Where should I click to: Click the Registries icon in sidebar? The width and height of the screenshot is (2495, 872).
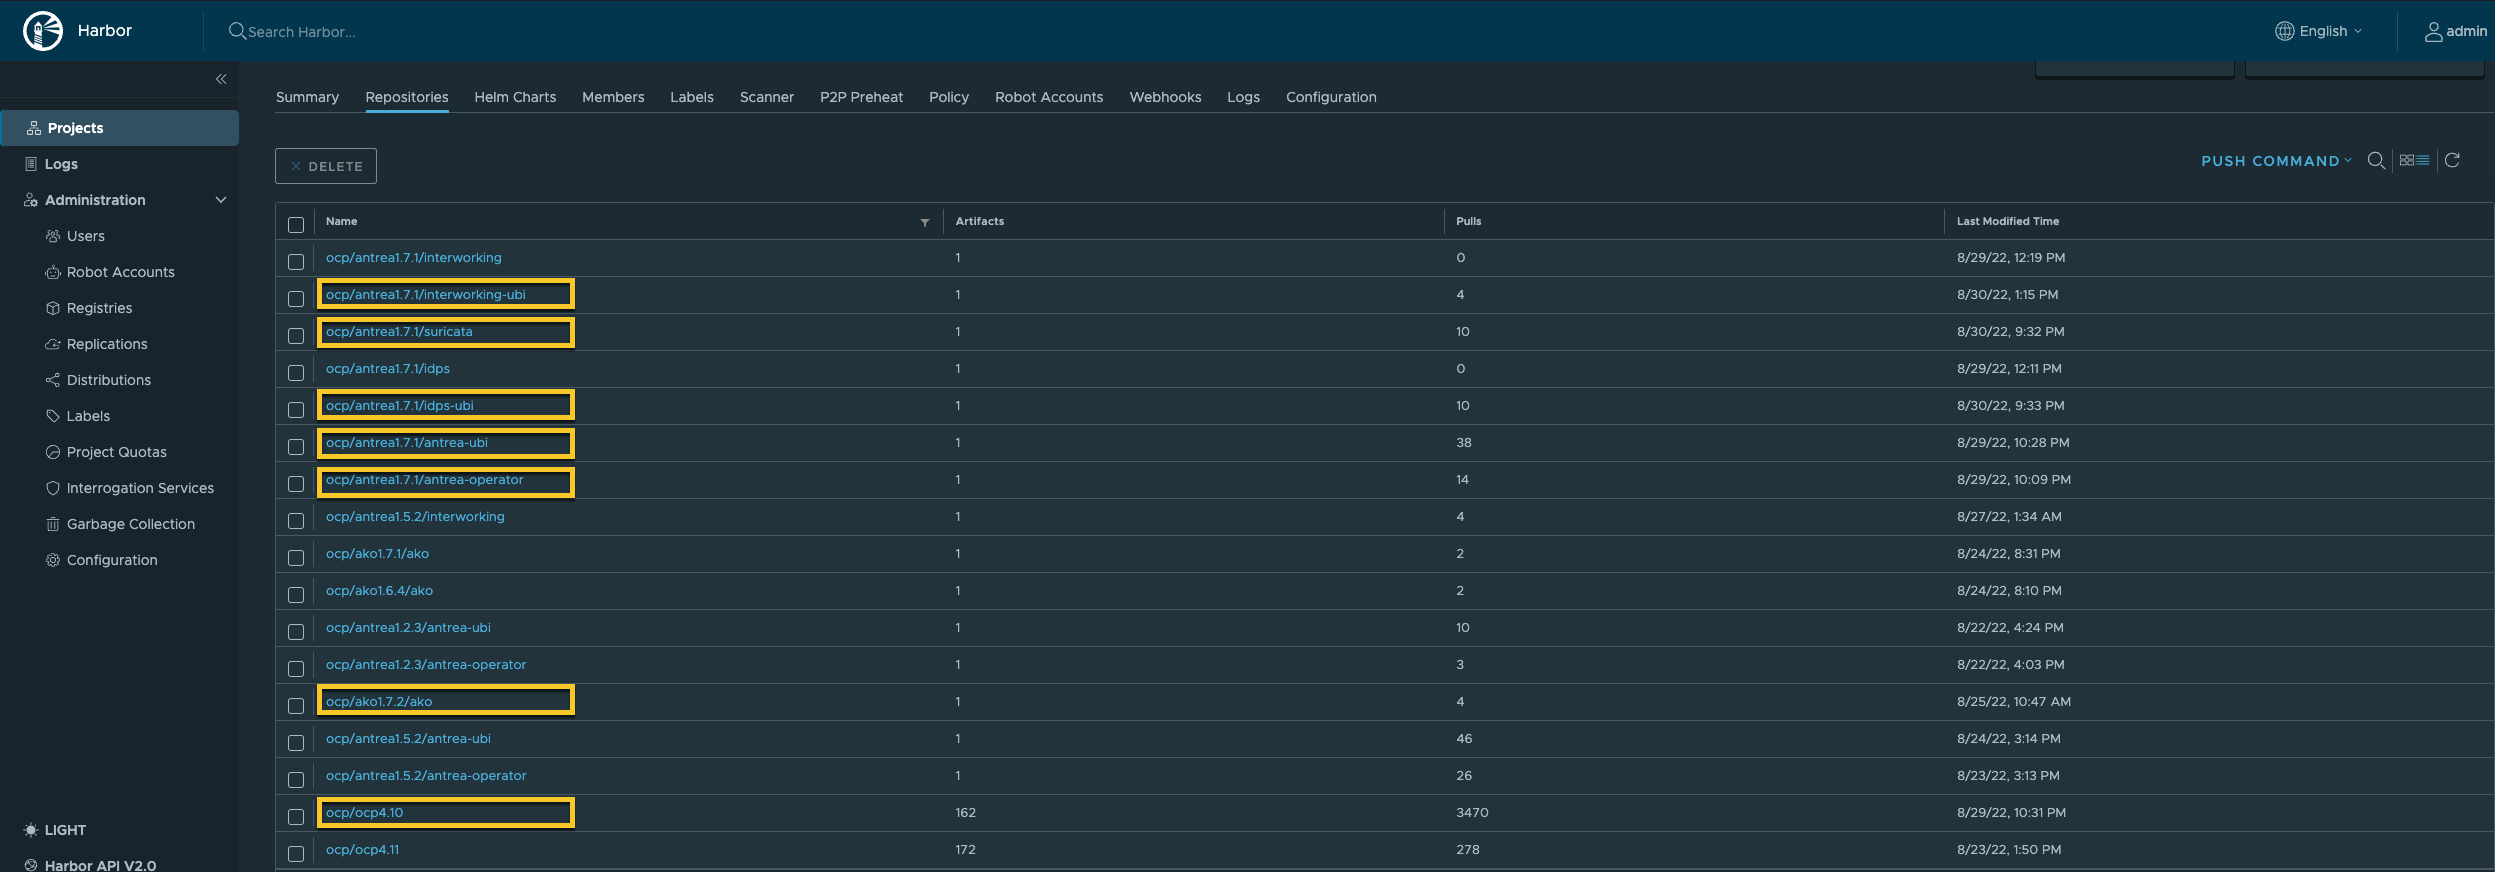53,308
